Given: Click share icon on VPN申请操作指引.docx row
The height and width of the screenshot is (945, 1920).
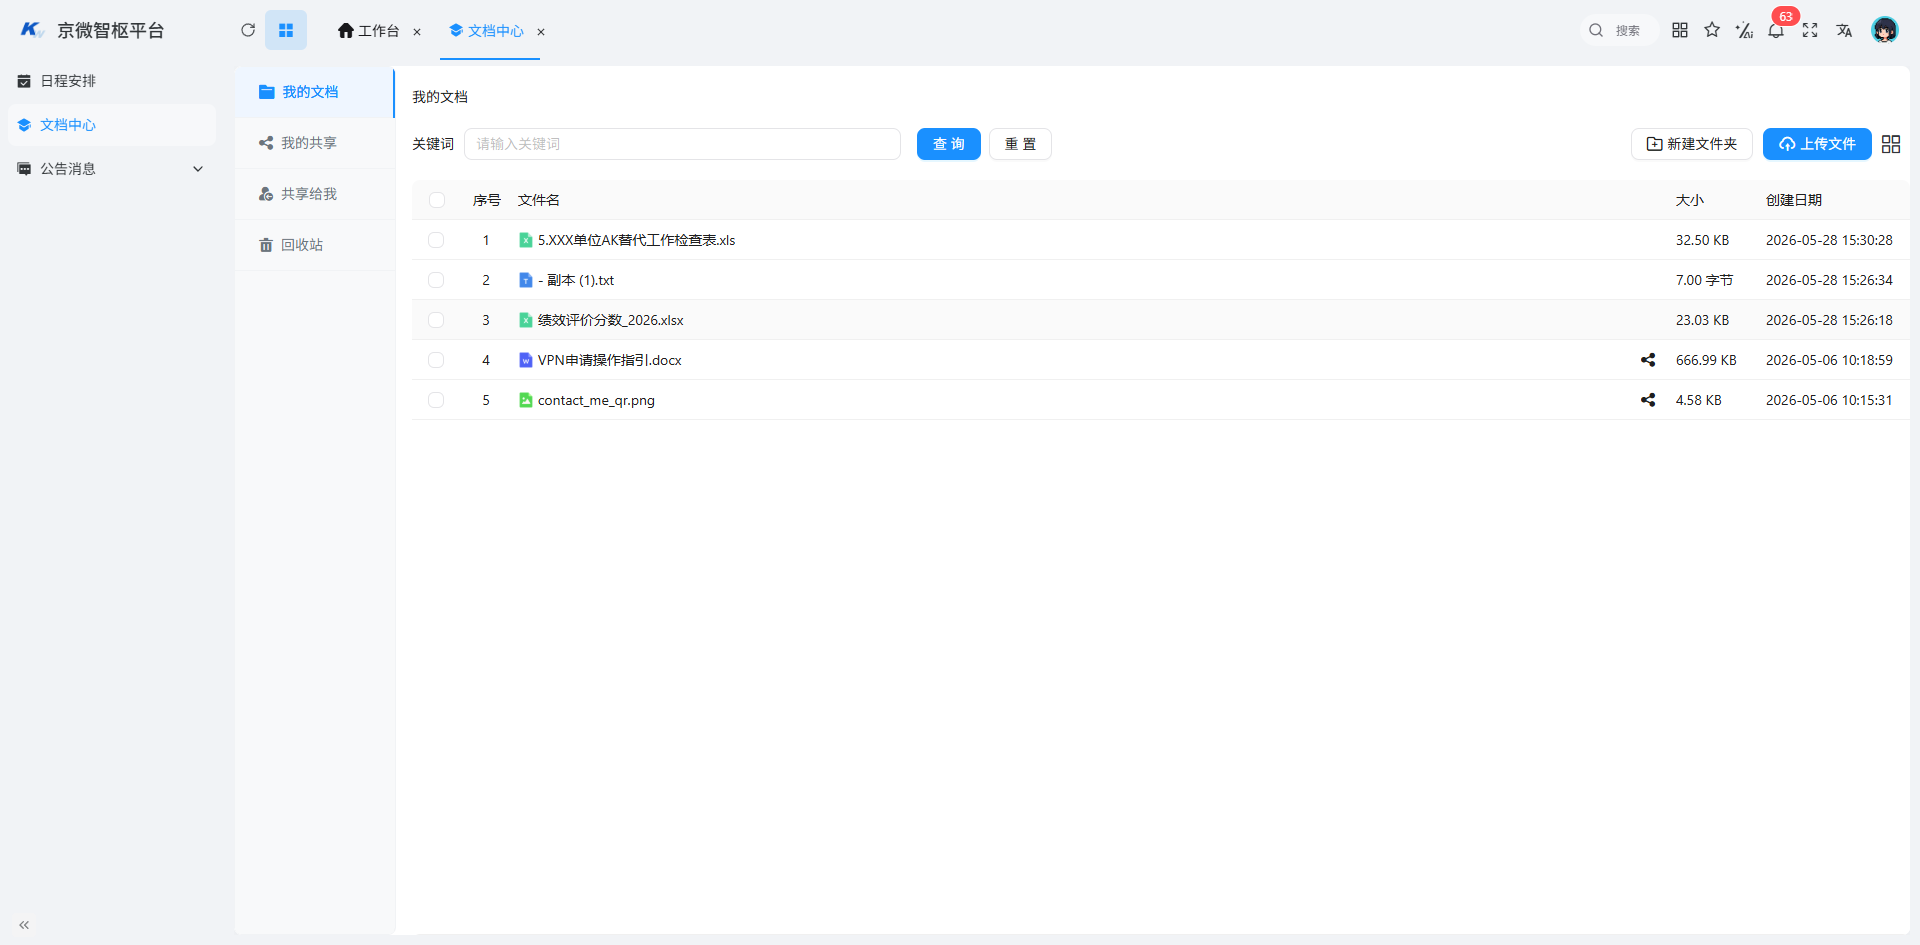Looking at the screenshot, I should tap(1648, 360).
